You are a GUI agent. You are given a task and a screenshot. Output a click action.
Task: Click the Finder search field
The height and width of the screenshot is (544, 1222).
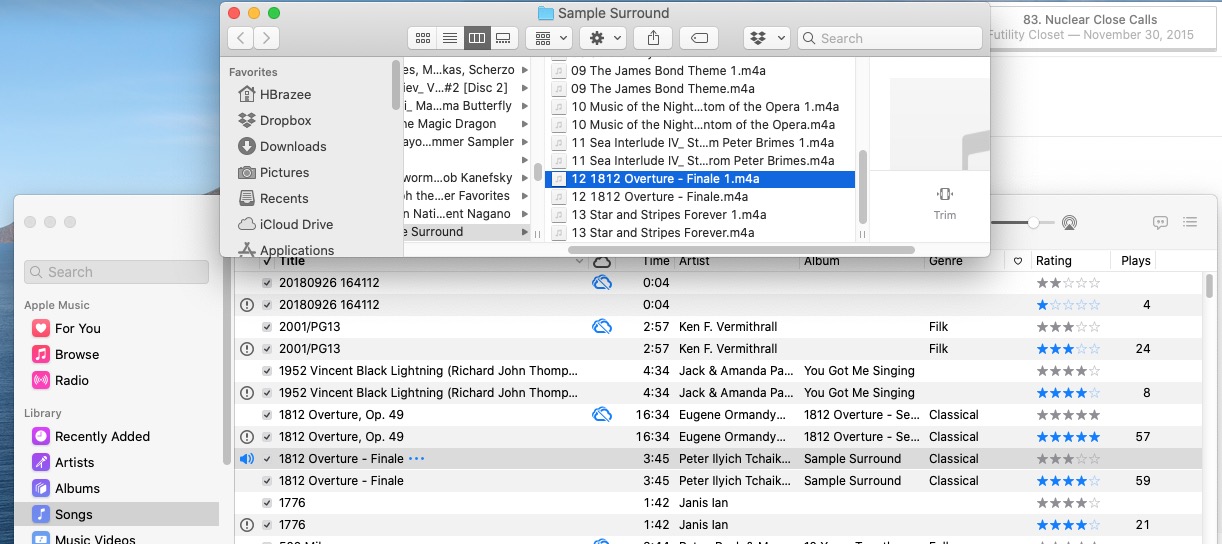point(890,38)
